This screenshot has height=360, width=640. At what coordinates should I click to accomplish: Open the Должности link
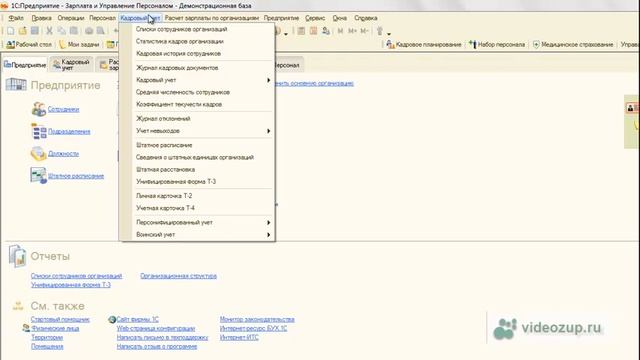63,154
